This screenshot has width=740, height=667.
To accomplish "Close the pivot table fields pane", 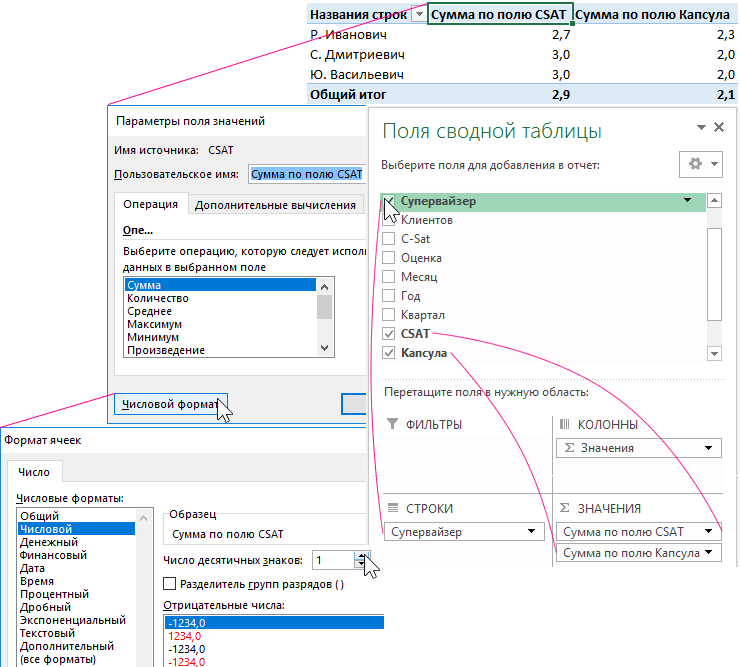I will pyautogui.click(x=717, y=127).
